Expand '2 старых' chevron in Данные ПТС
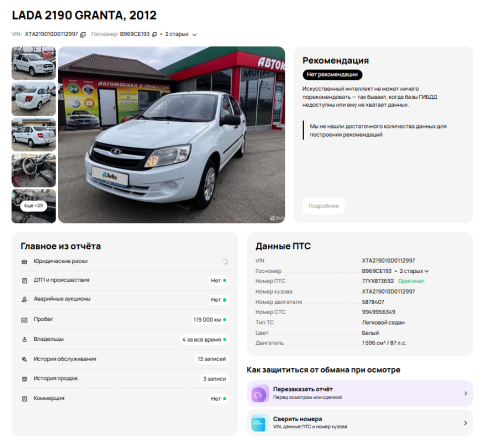 [427, 271]
